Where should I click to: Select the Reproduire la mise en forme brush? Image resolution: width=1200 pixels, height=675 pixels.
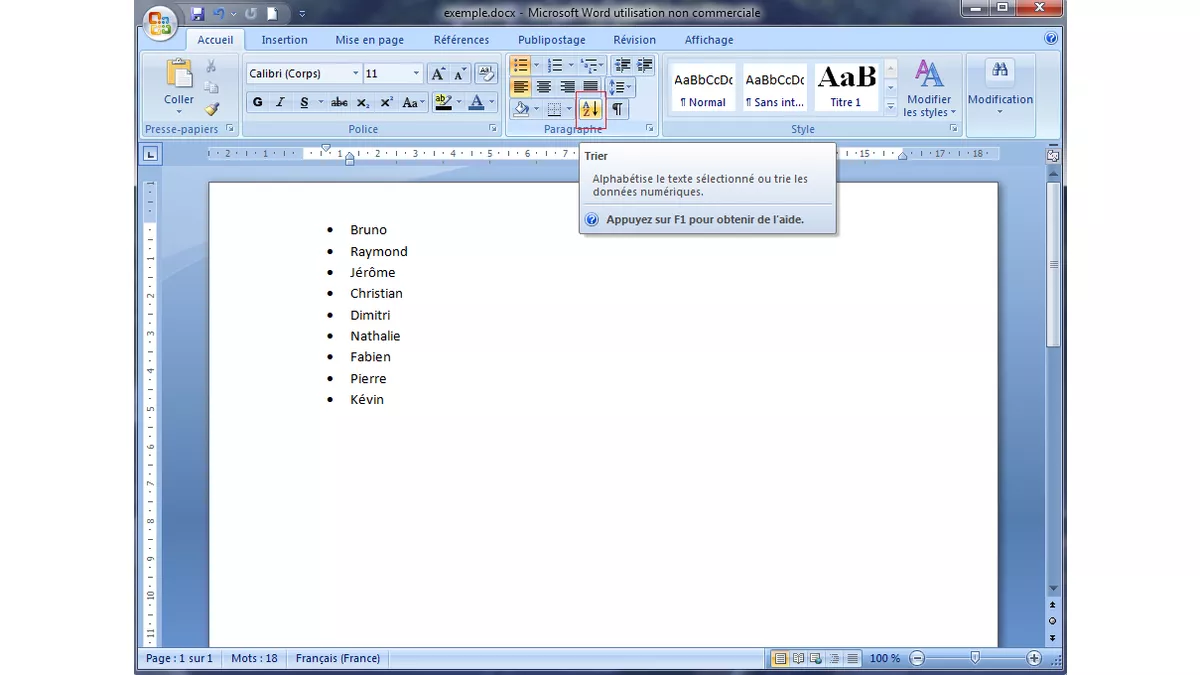point(213,108)
